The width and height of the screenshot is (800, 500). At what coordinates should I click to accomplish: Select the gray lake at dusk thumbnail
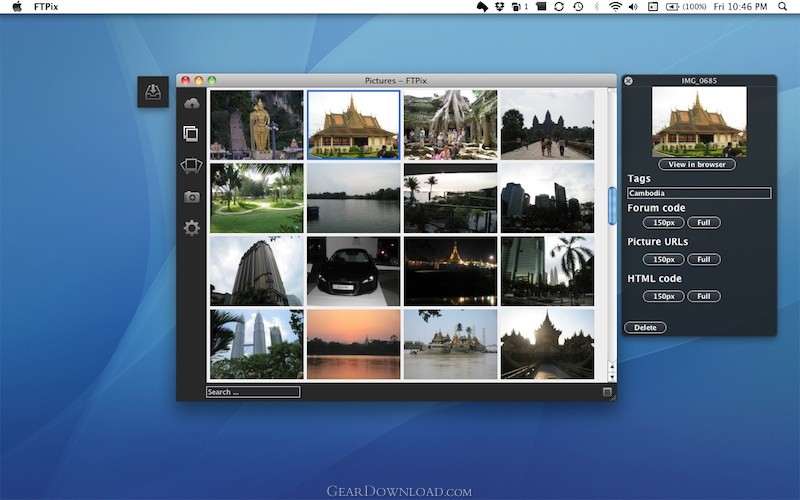click(354, 198)
